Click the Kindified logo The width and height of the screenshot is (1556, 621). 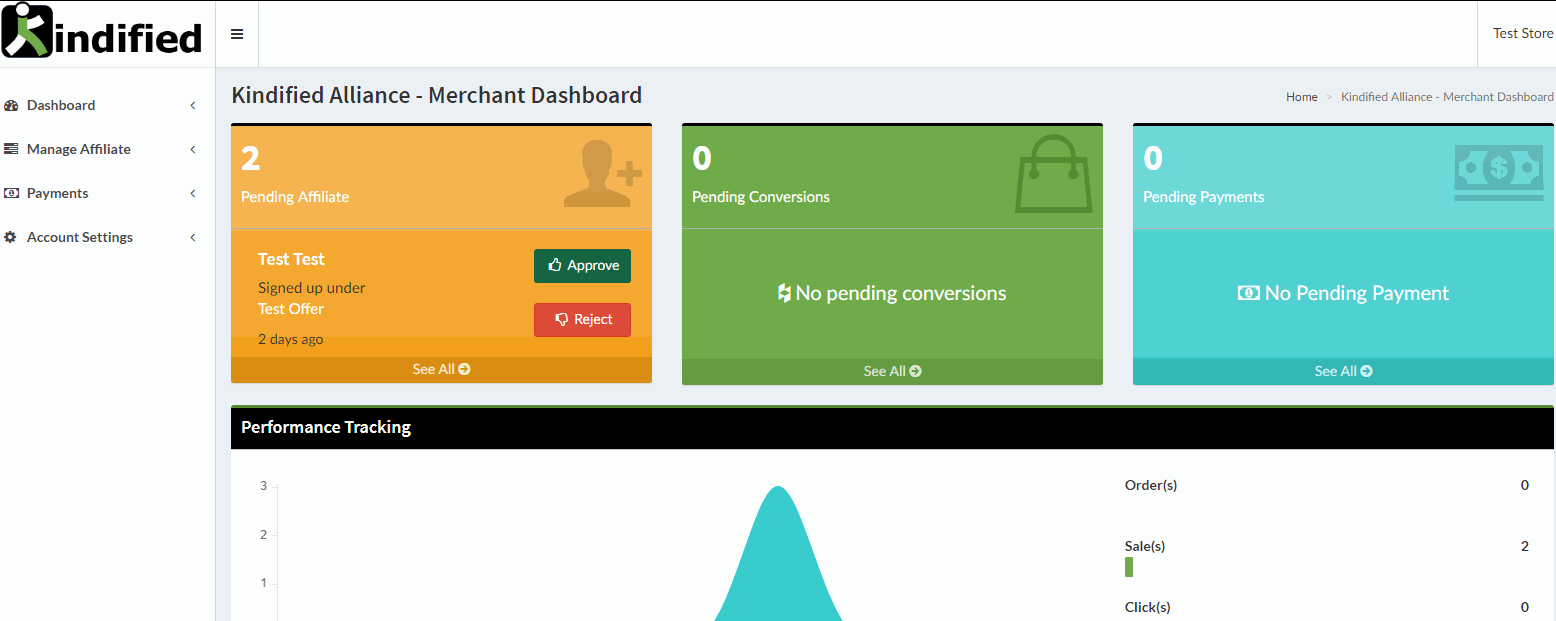pyautogui.click(x=102, y=33)
